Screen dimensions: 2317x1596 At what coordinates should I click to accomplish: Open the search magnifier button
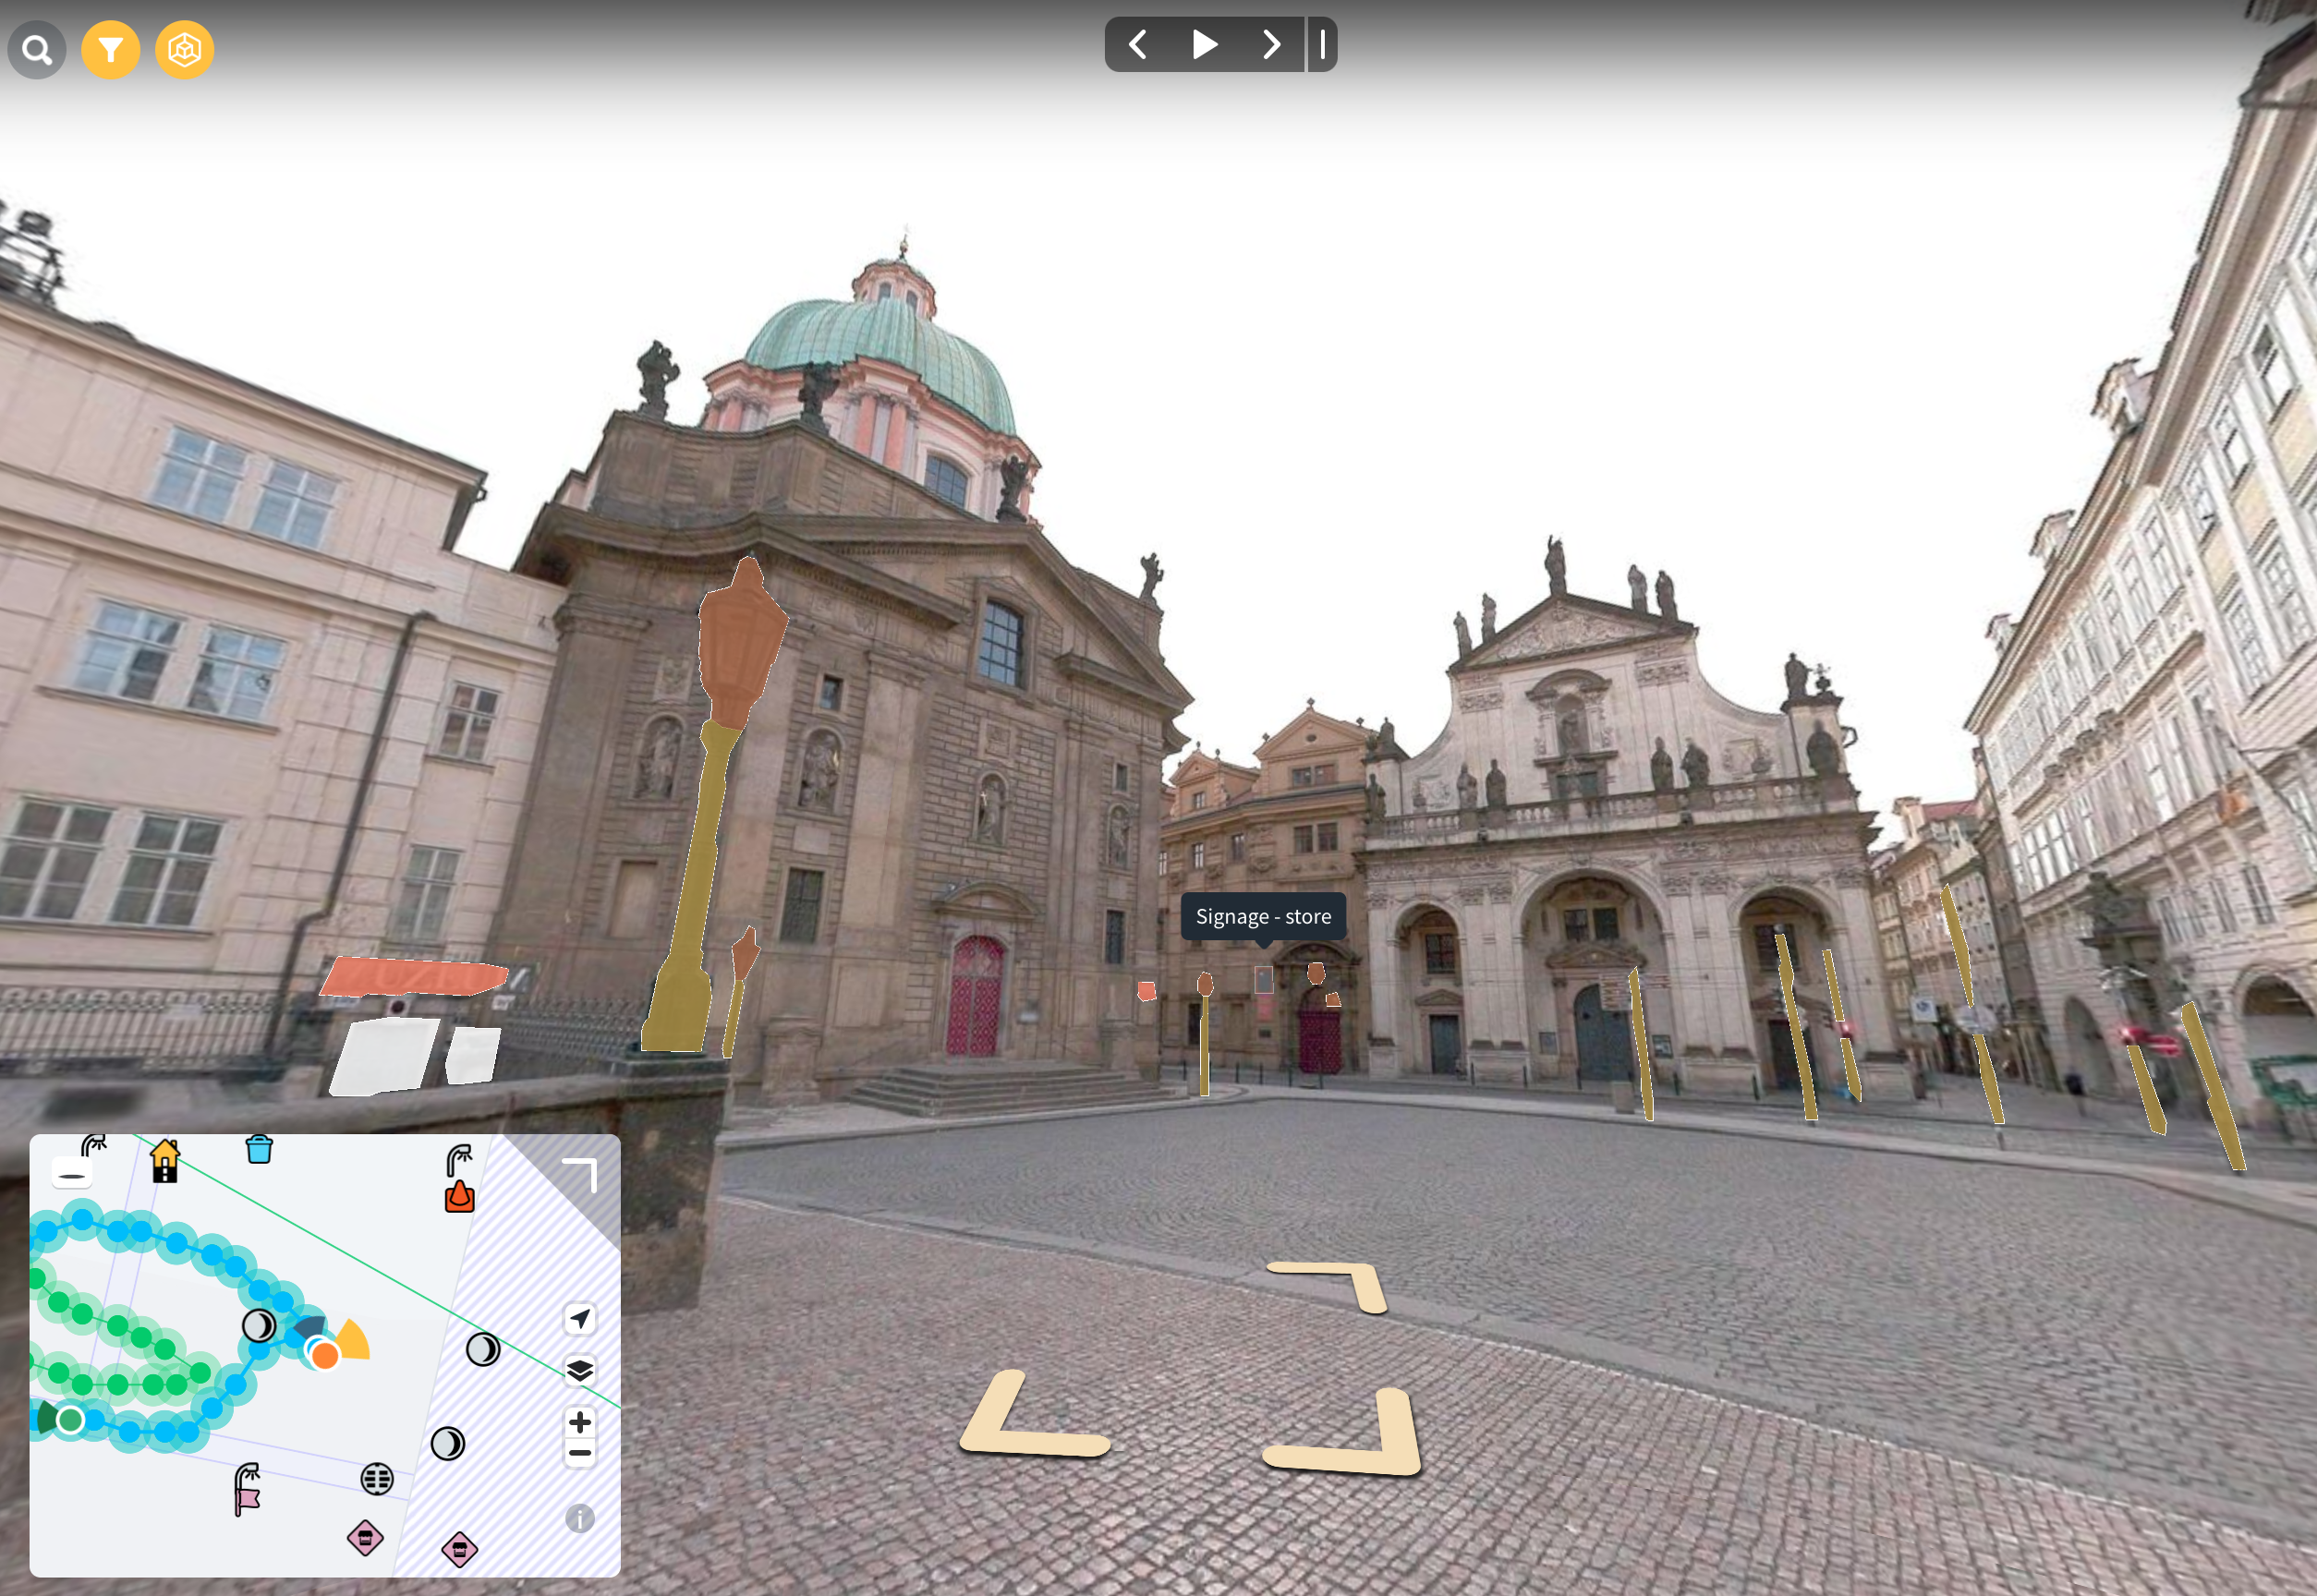click(37, 49)
